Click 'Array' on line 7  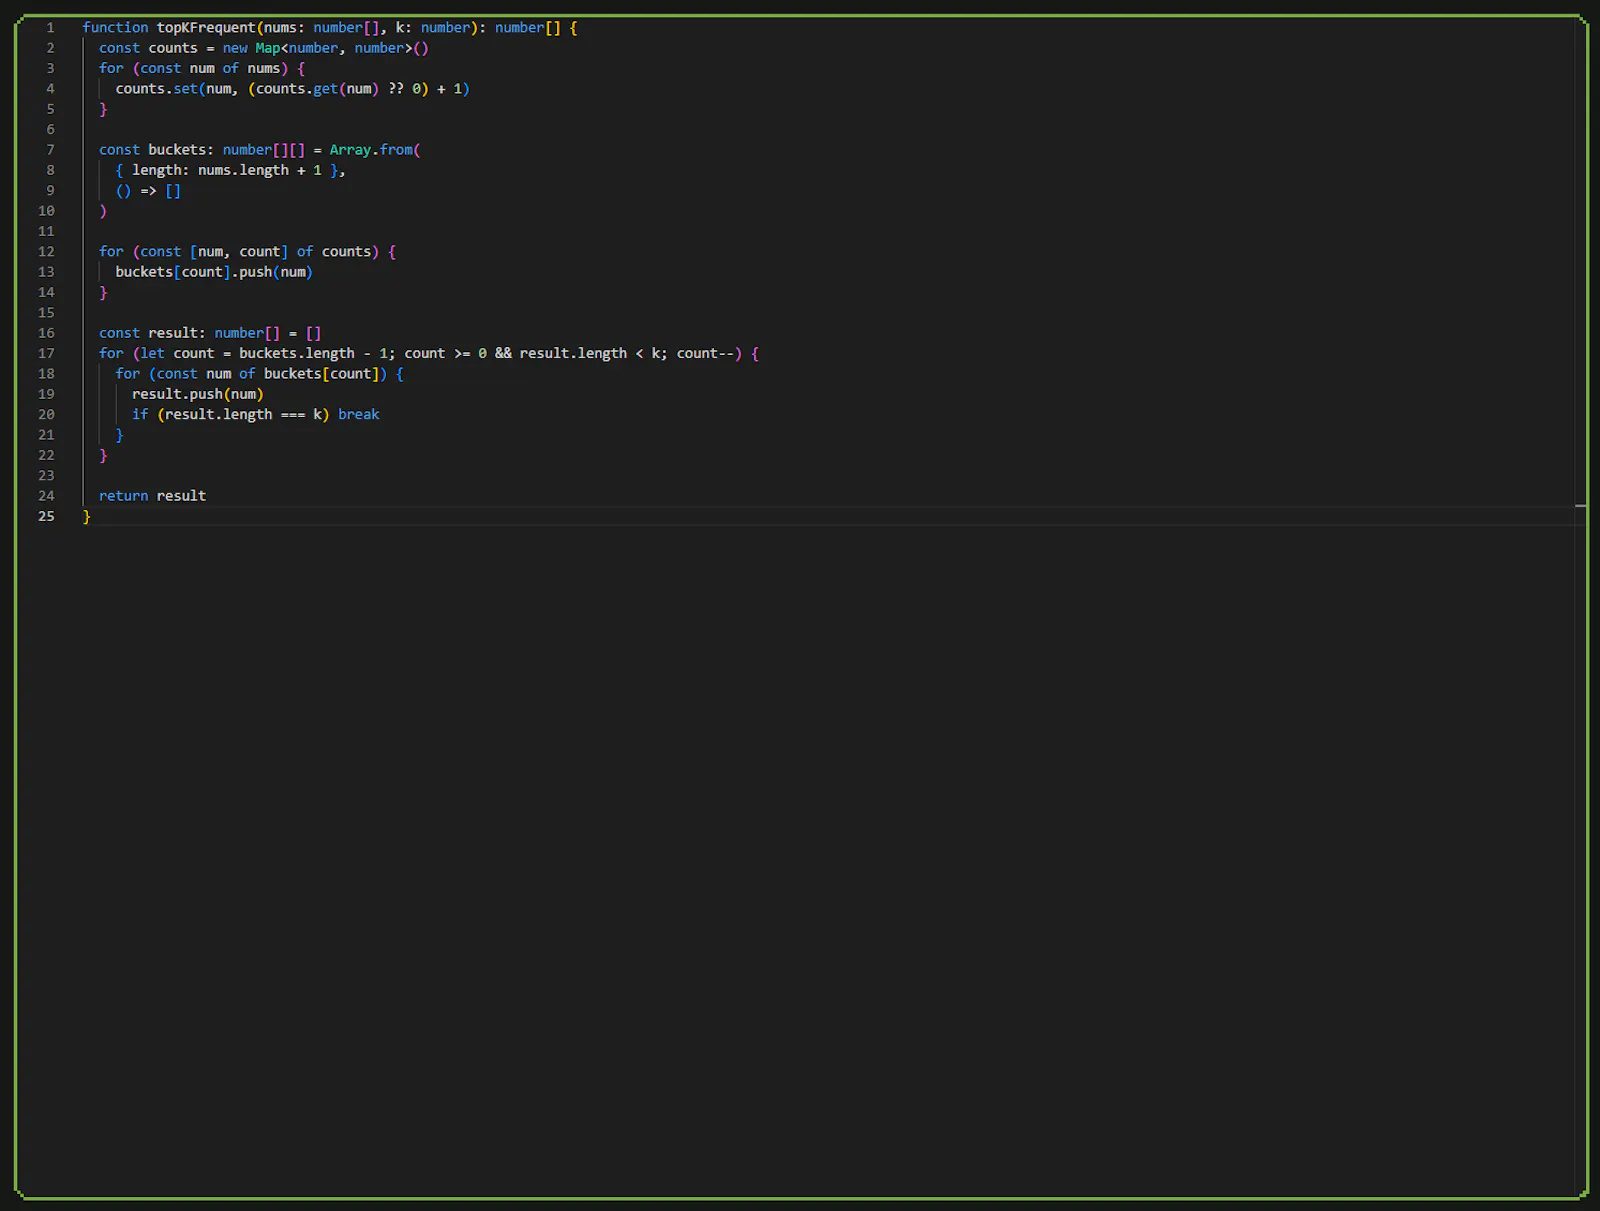(350, 150)
